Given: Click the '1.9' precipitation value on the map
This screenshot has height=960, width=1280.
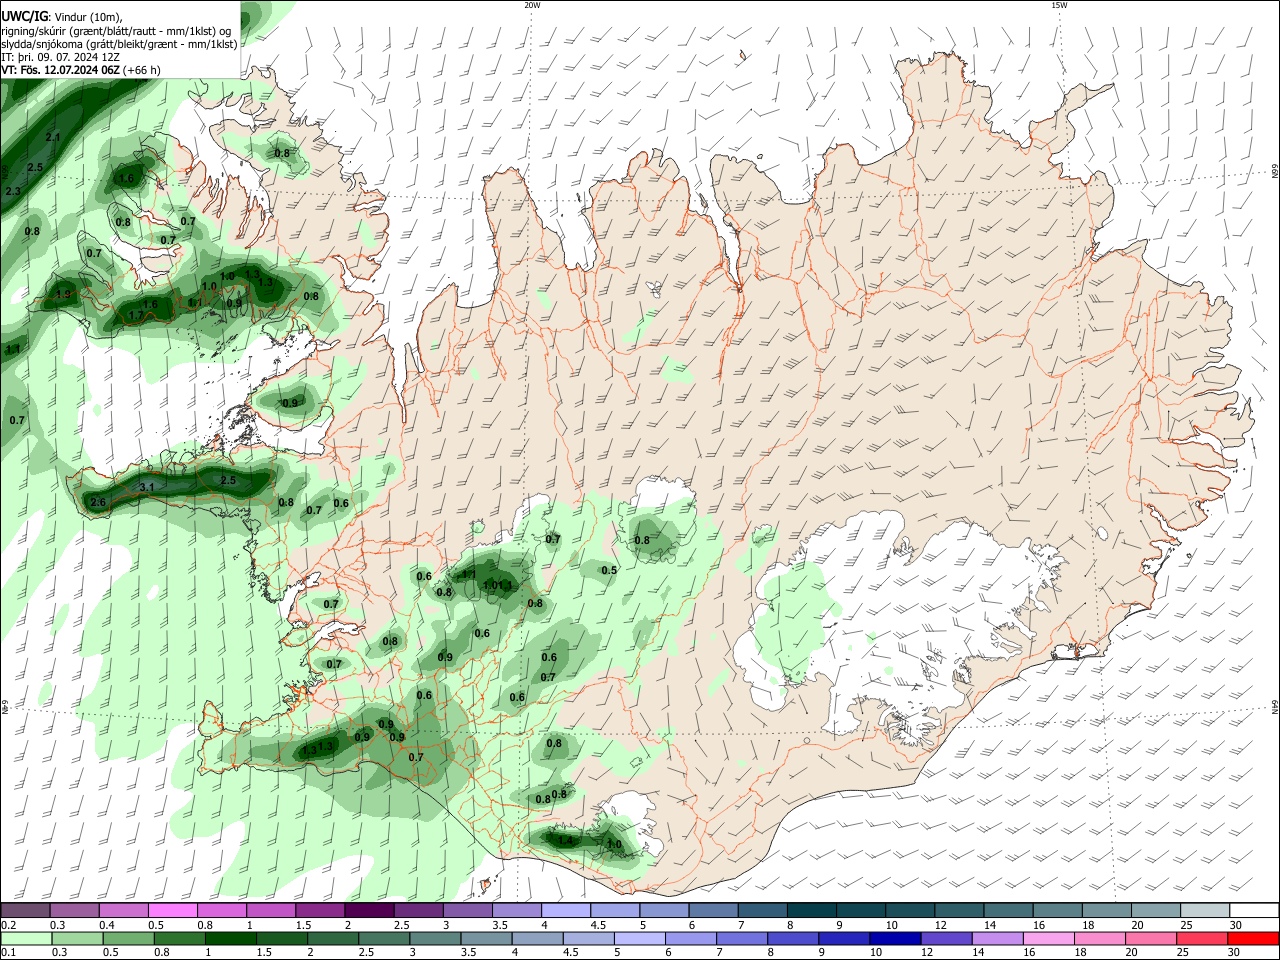Looking at the screenshot, I should (x=64, y=294).
